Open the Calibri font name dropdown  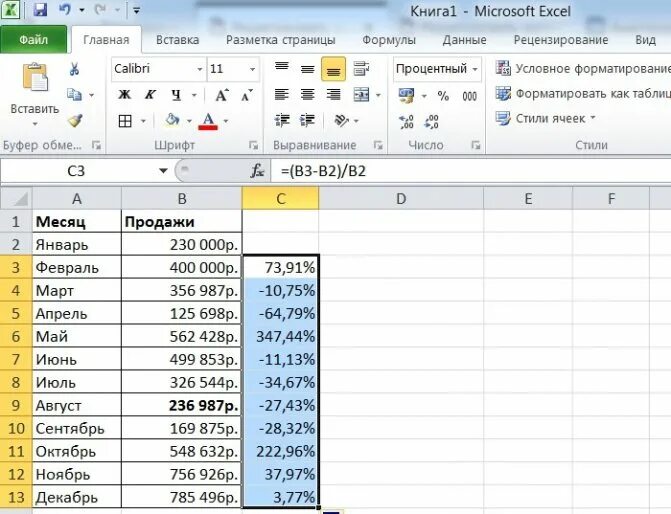tap(199, 69)
